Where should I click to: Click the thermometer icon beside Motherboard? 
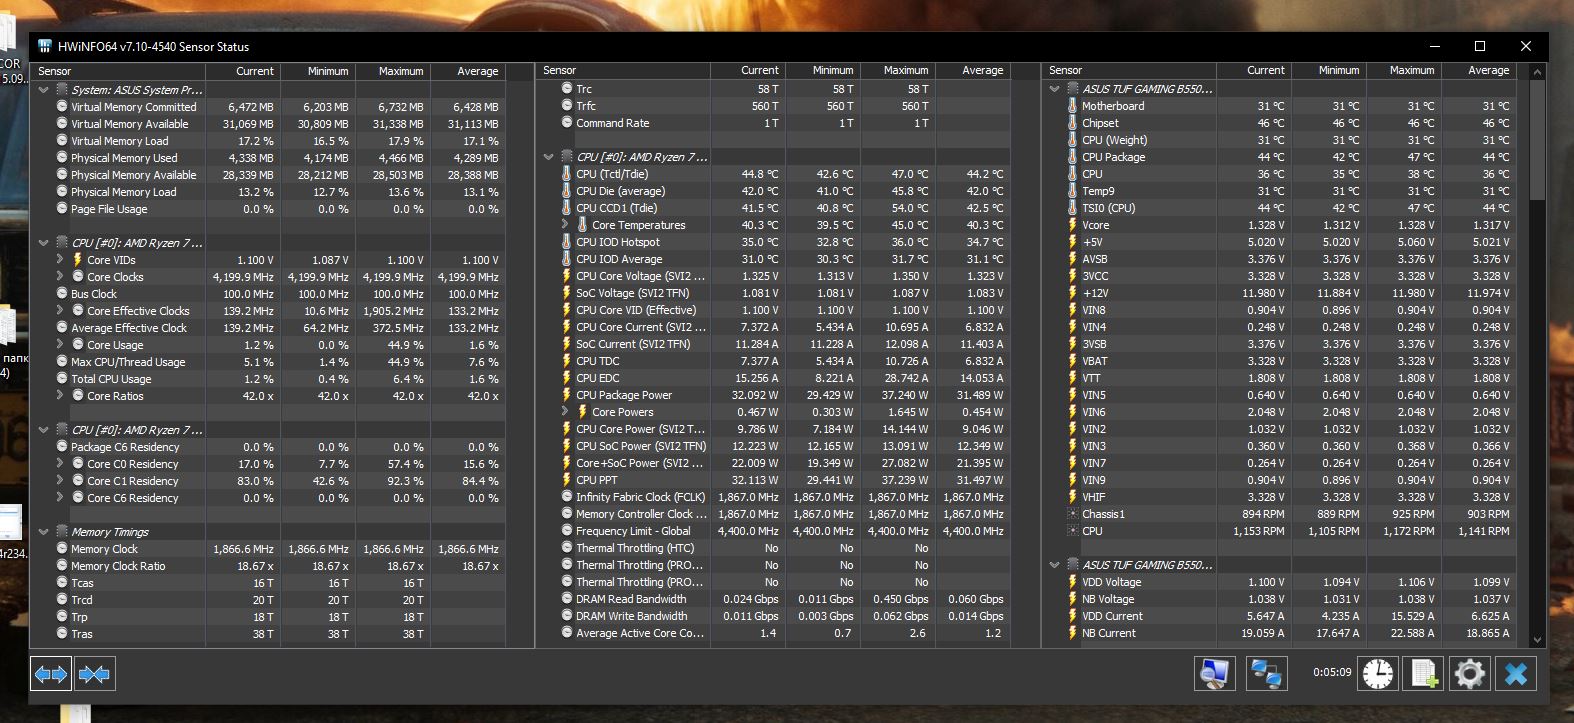1073,106
